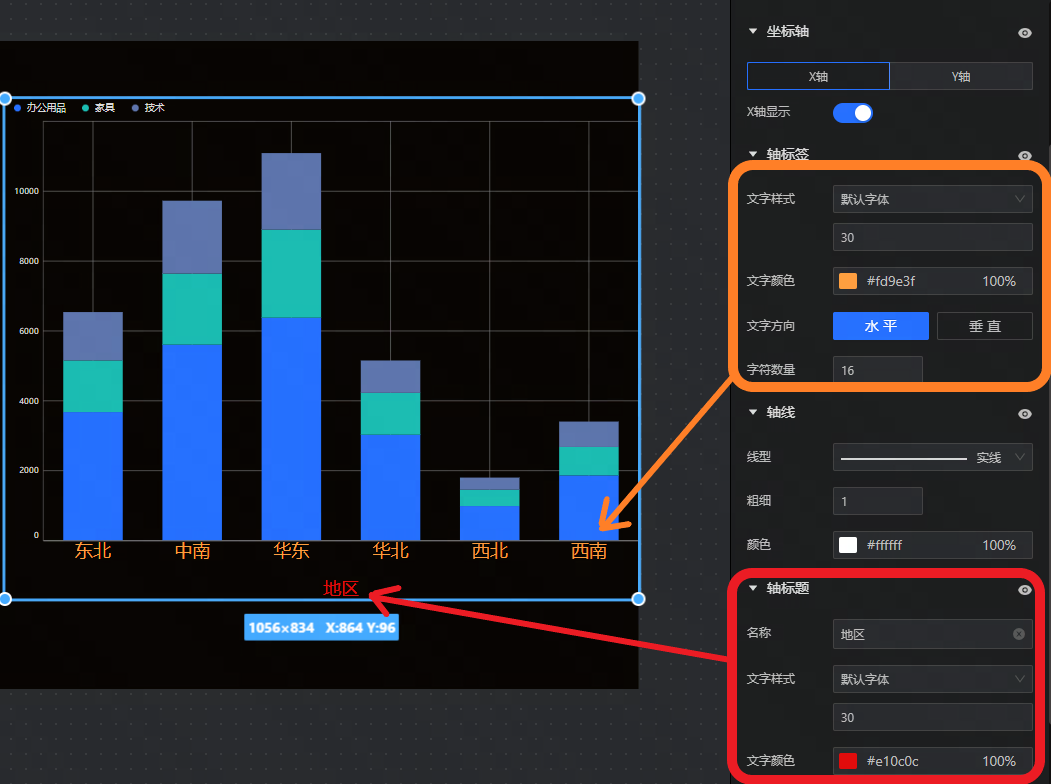Click the top-right resize handle of the chart
This screenshot has height=784, width=1051.
tap(638, 98)
